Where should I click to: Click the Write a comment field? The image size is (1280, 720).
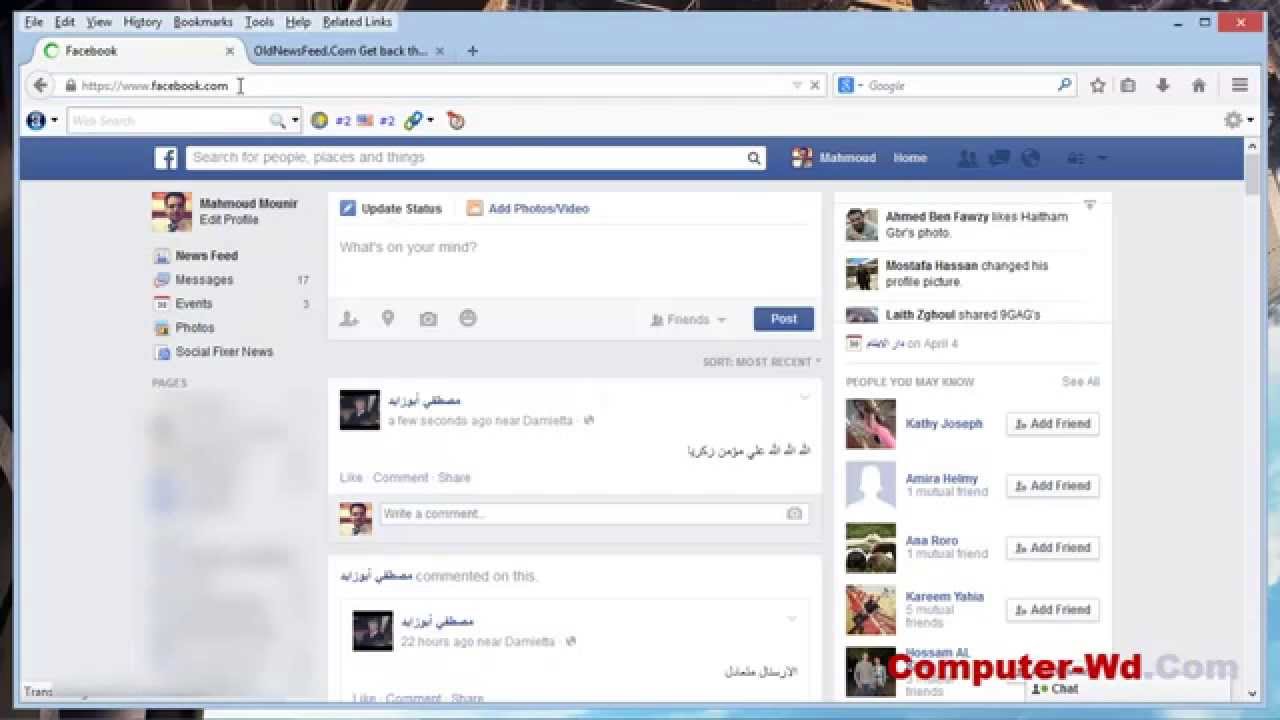pyautogui.click(x=593, y=514)
